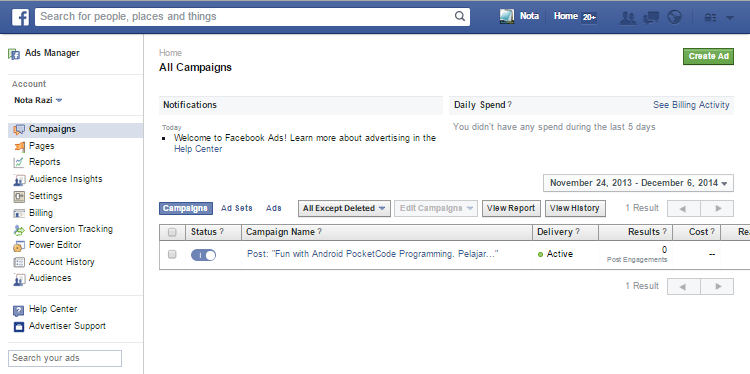Screen dimensions: 750x374
Task: Switch to the Ads tab
Action: click(x=274, y=209)
